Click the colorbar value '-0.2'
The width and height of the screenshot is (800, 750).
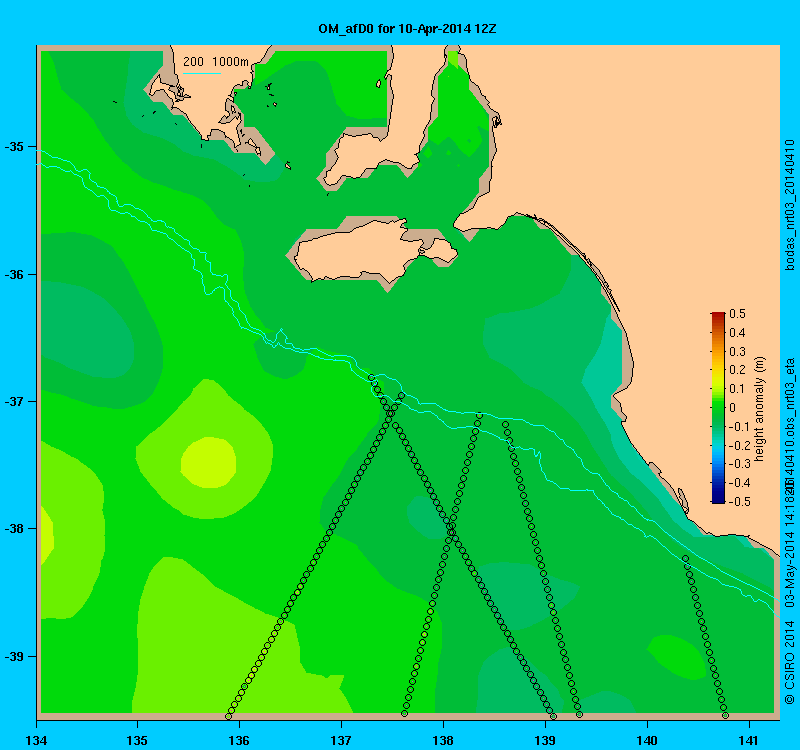tap(738, 445)
